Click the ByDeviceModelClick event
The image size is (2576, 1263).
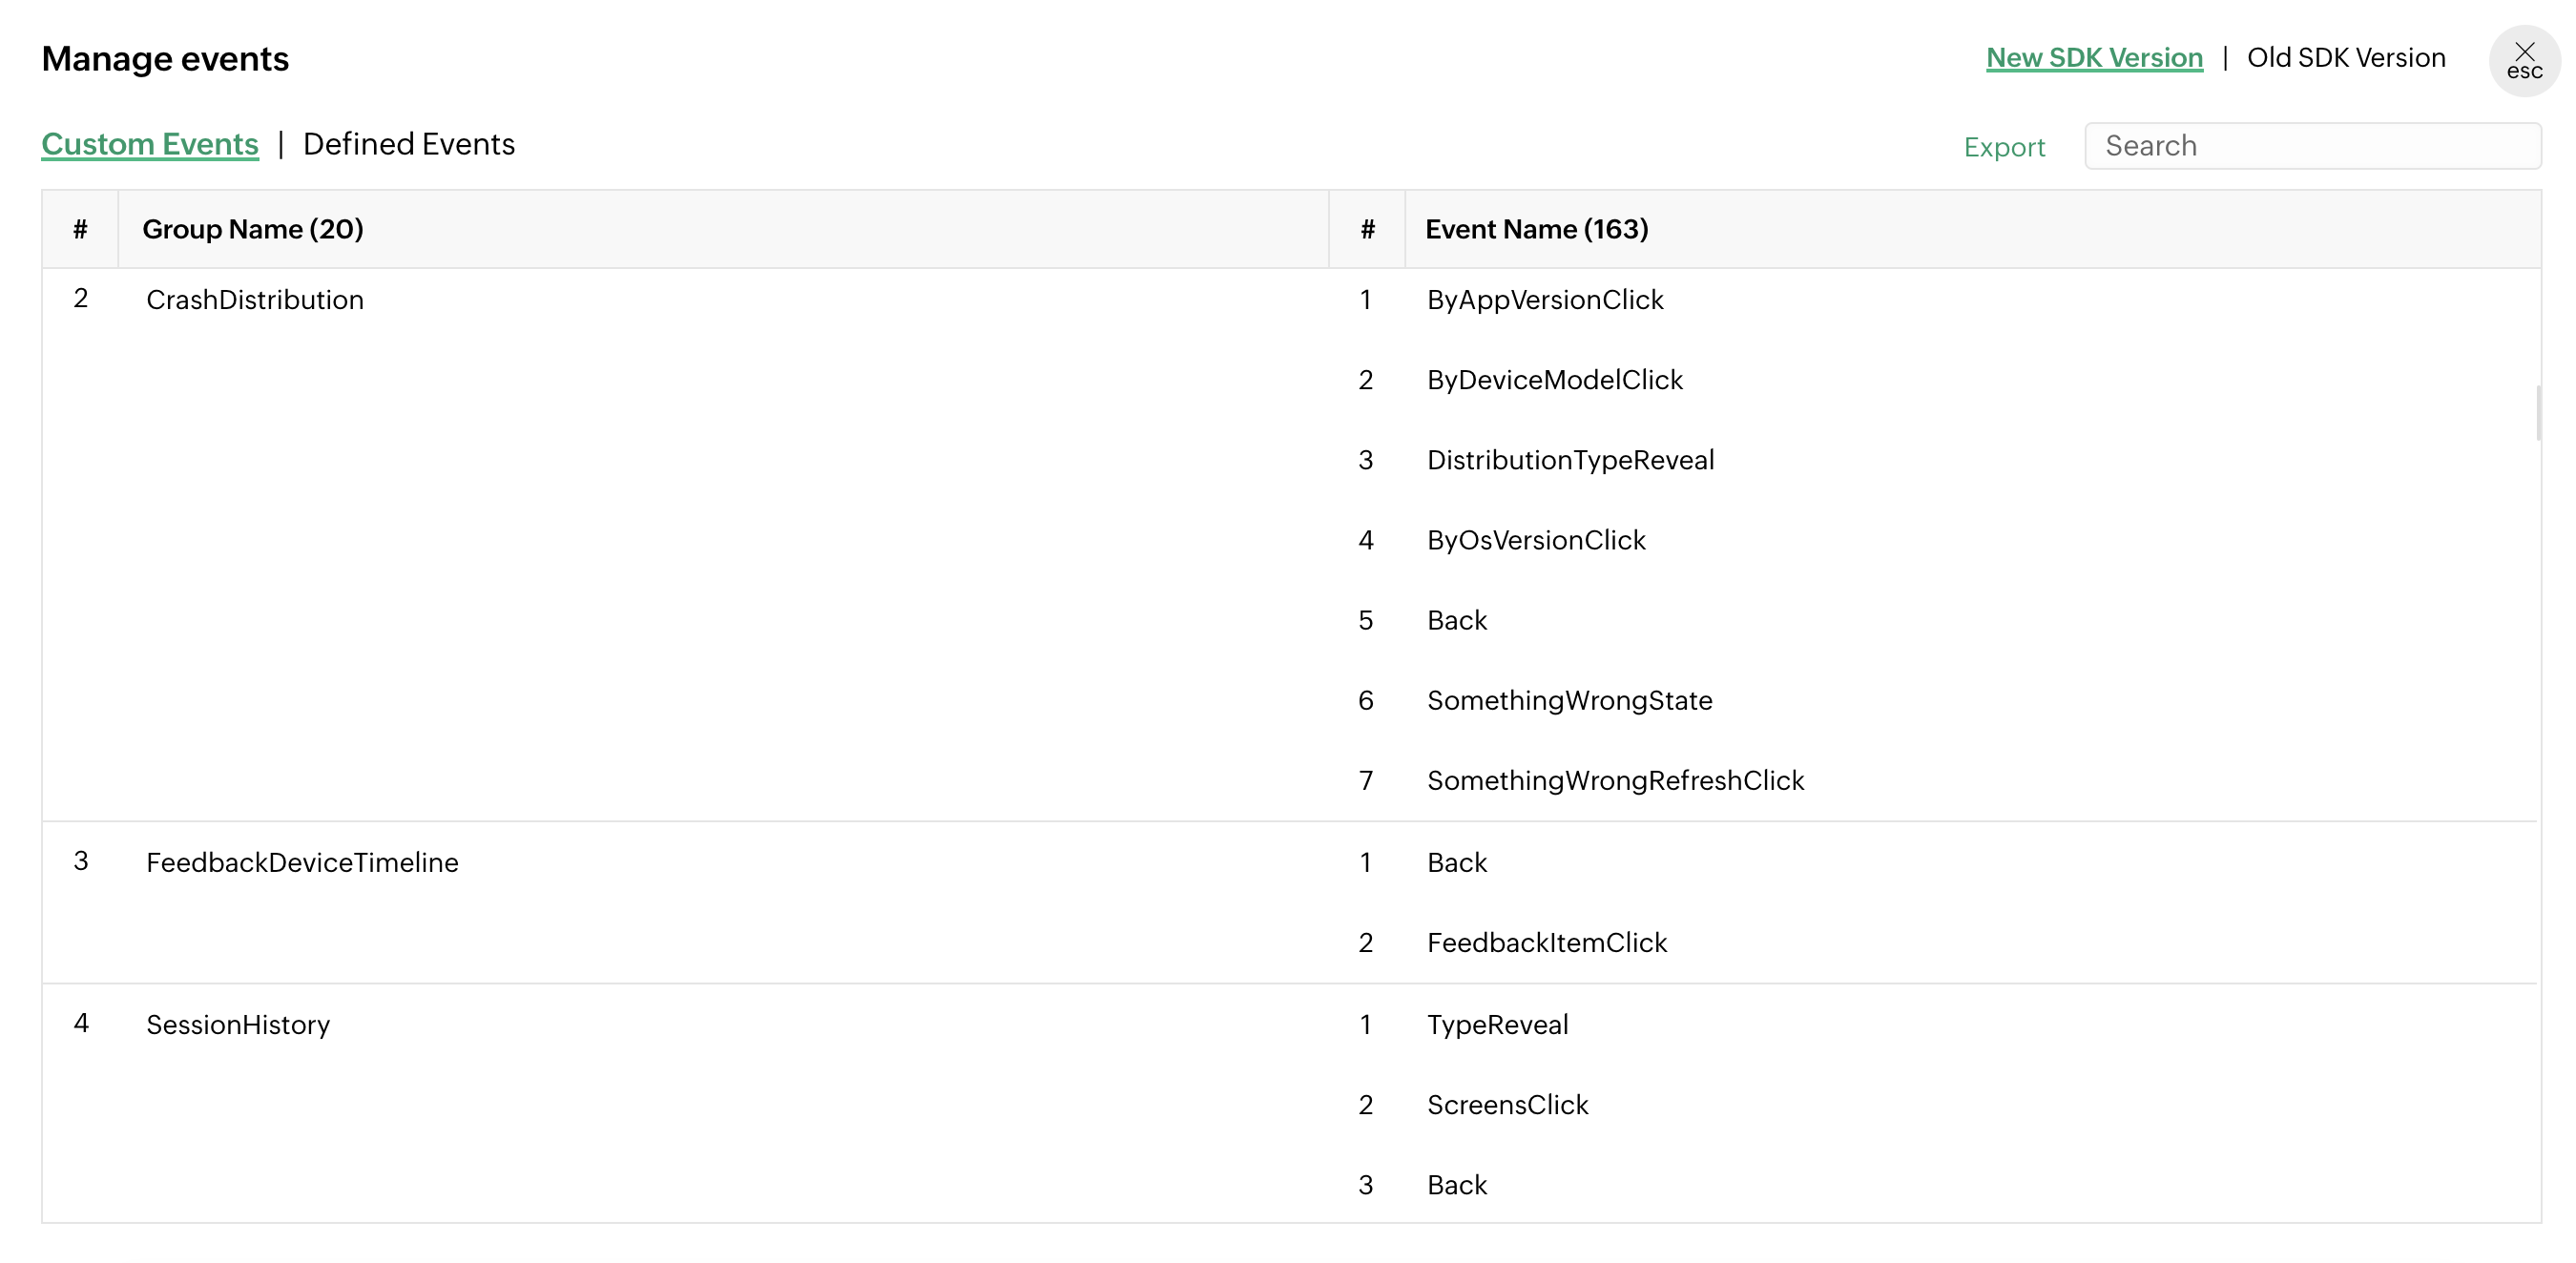(x=1554, y=380)
